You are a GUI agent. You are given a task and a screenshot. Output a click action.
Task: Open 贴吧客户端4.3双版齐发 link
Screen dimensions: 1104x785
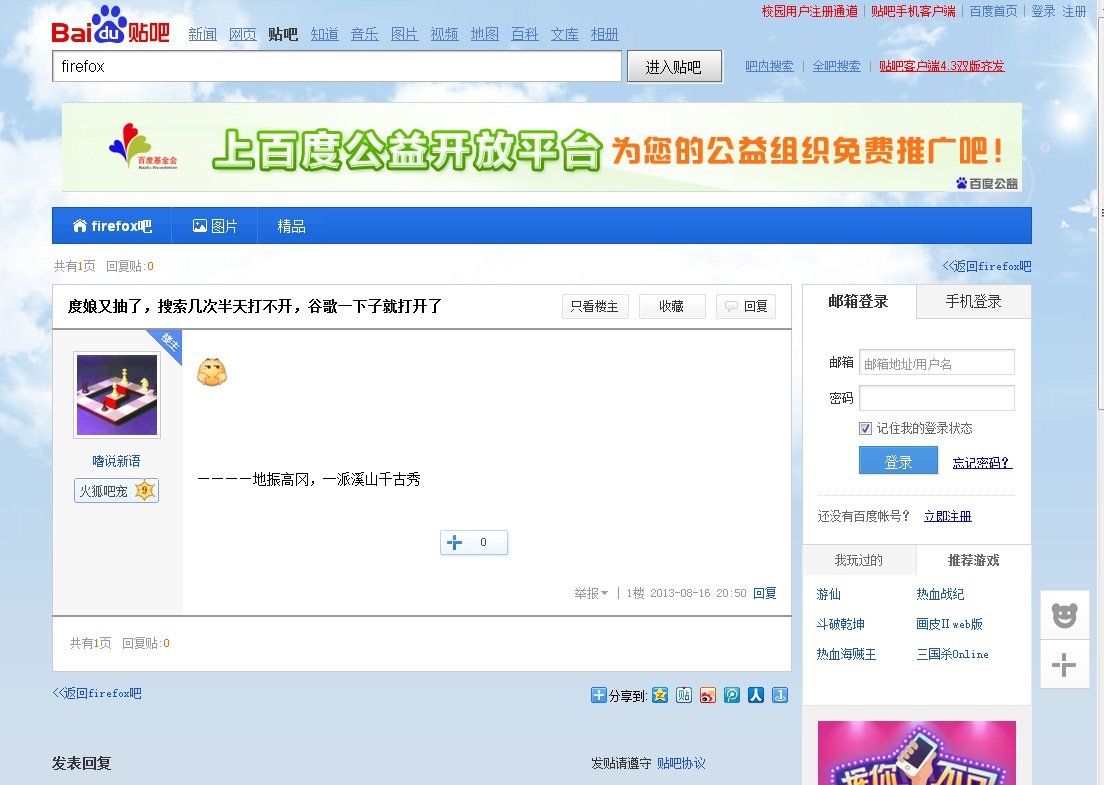[x=941, y=66]
